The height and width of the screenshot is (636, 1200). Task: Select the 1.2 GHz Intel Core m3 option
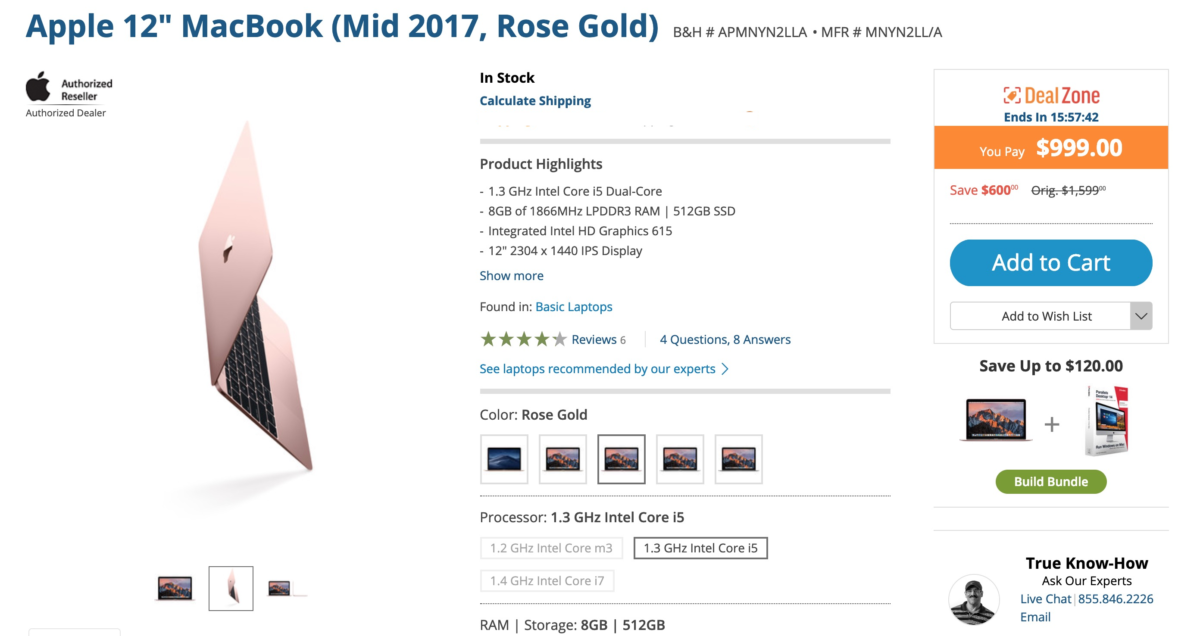point(552,548)
